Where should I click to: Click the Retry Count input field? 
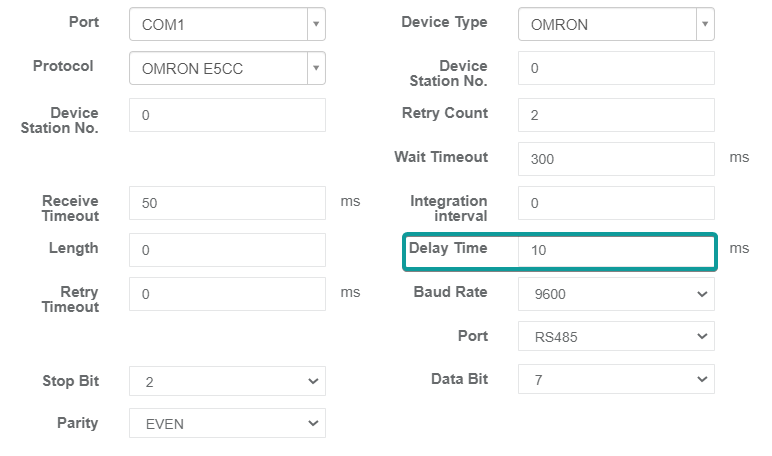(x=616, y=115)
